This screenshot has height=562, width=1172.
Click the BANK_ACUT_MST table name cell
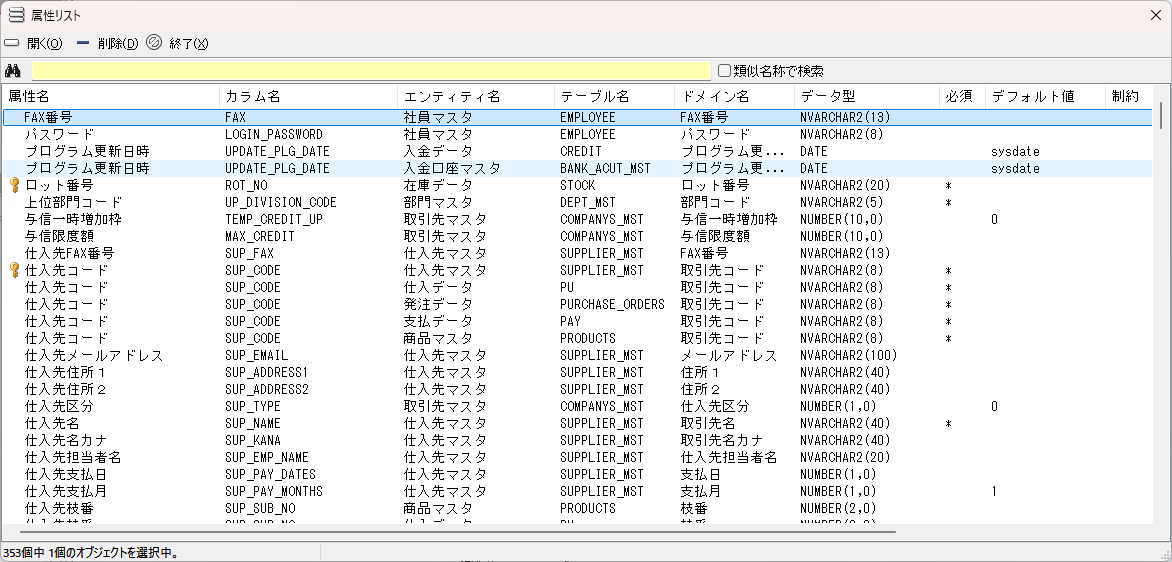(x=605, y=169)
